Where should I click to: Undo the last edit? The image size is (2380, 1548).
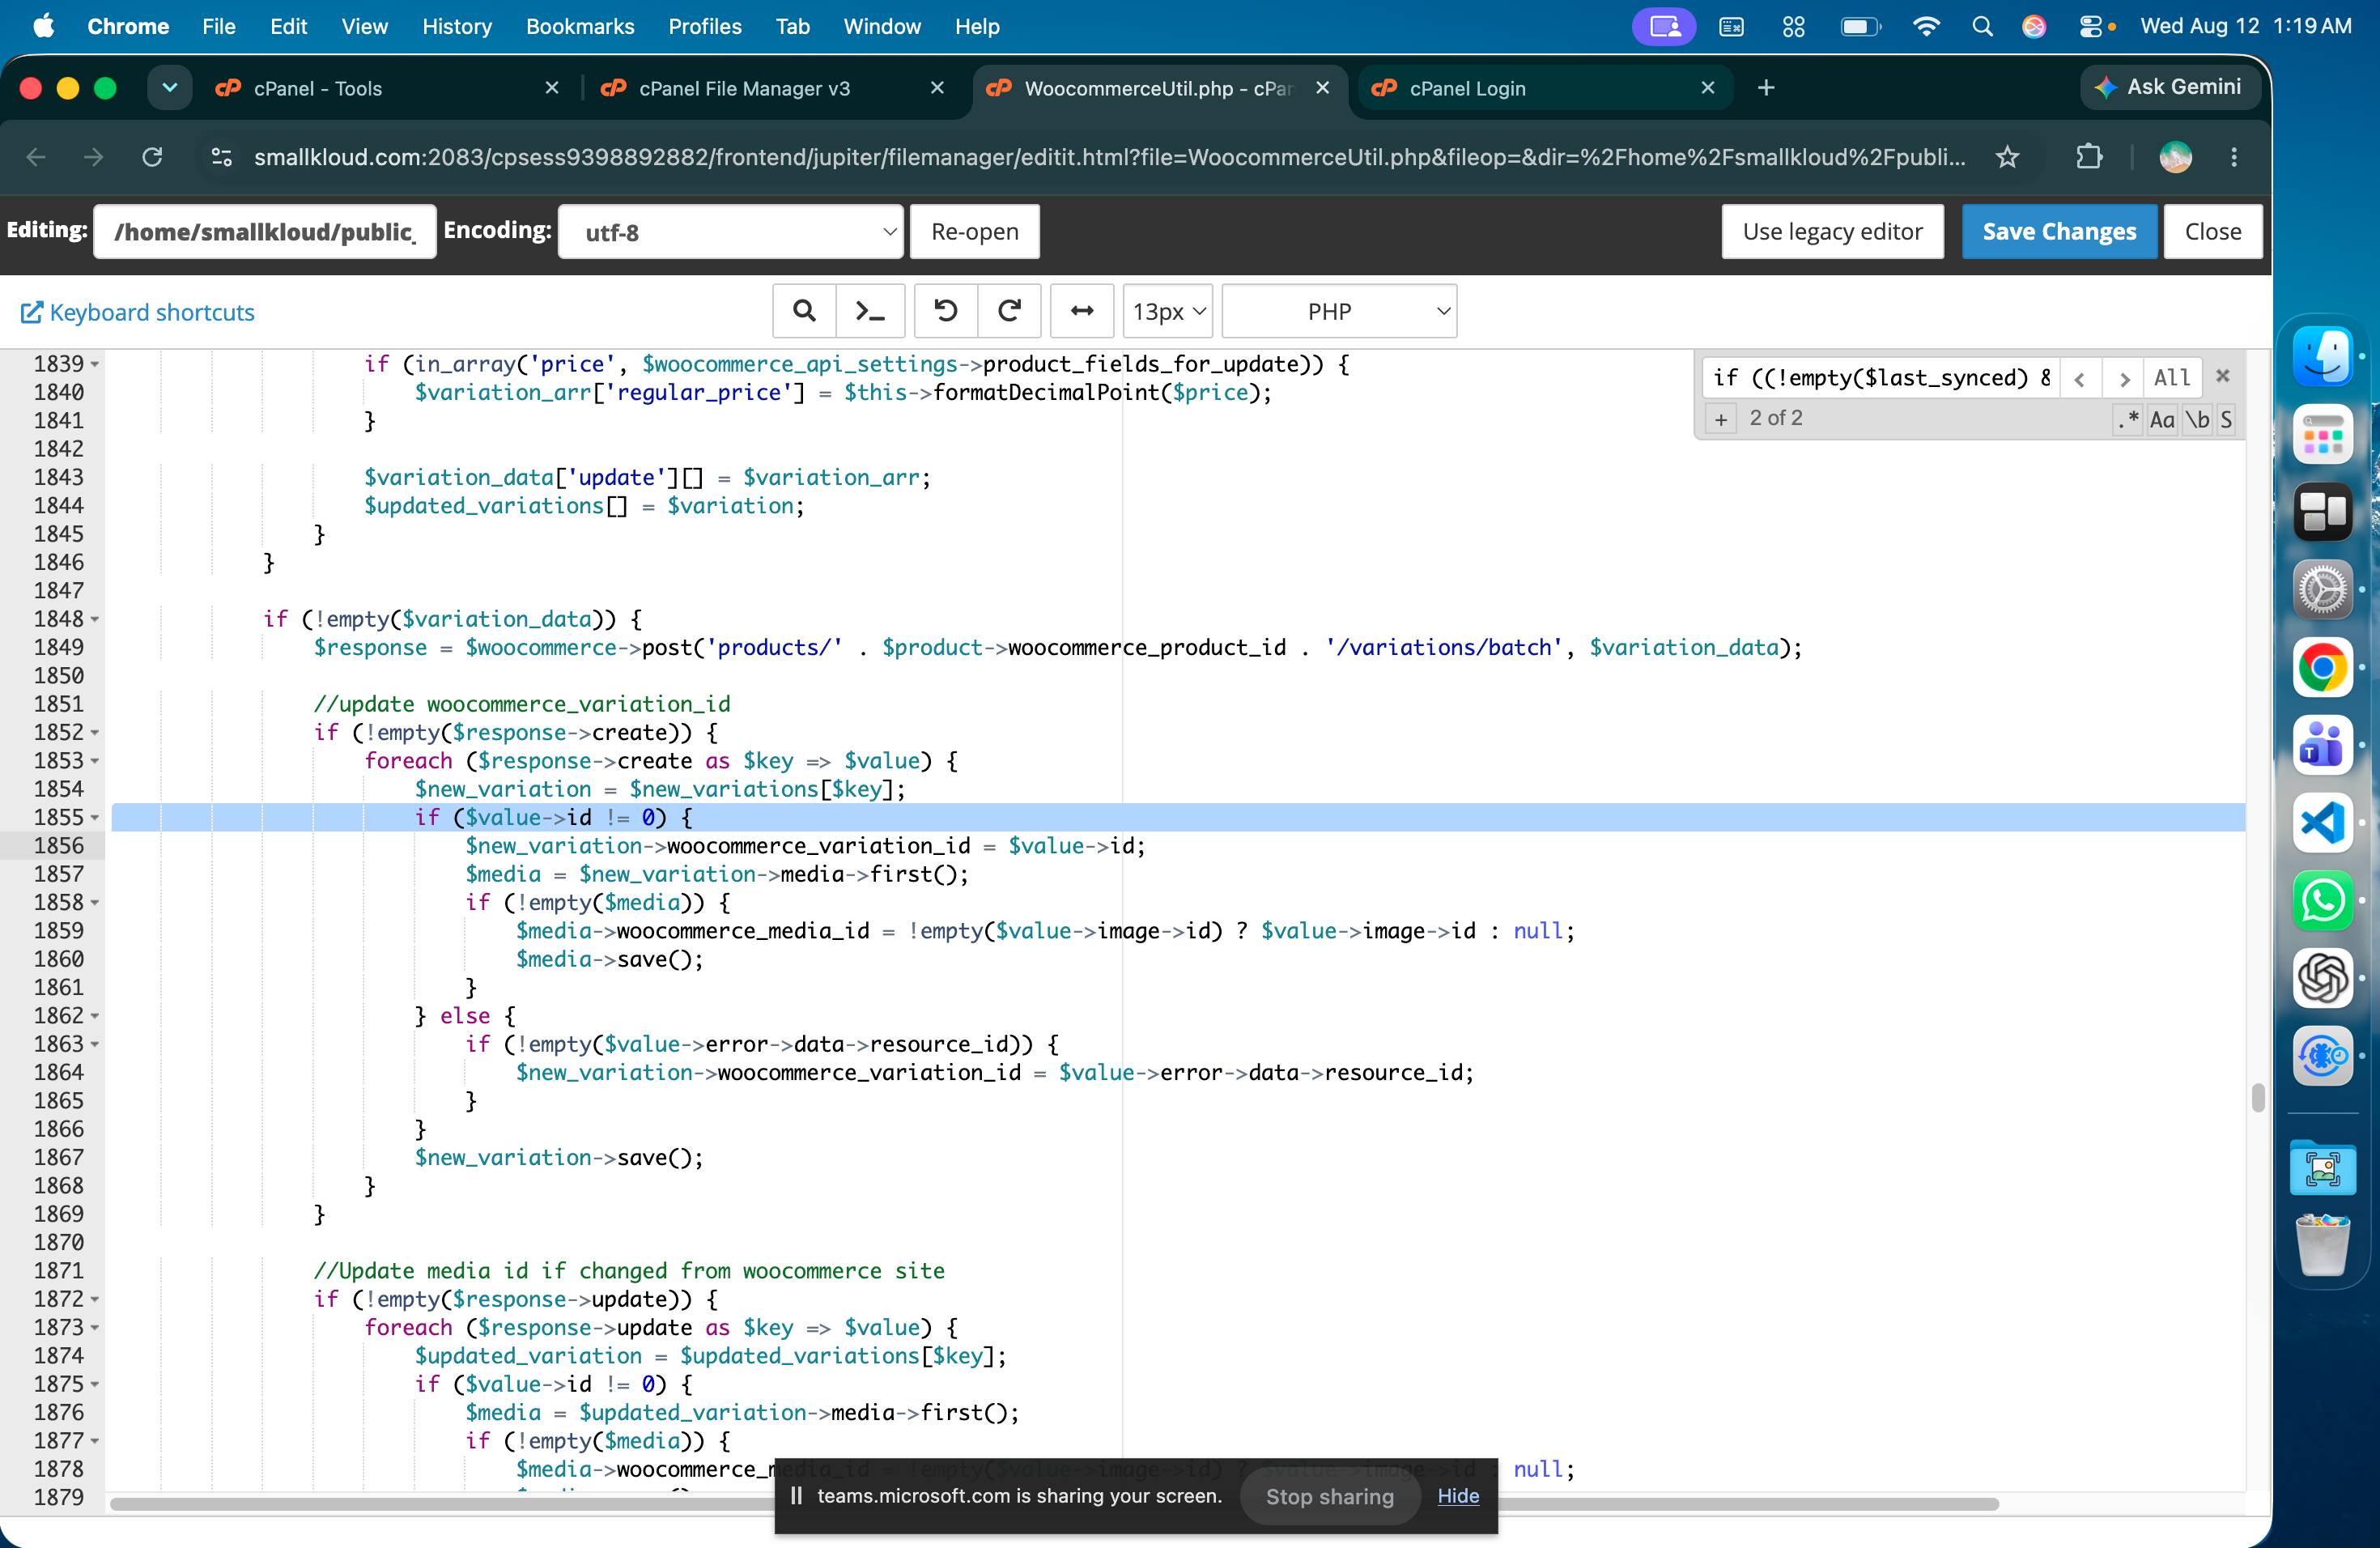point(946,311)
